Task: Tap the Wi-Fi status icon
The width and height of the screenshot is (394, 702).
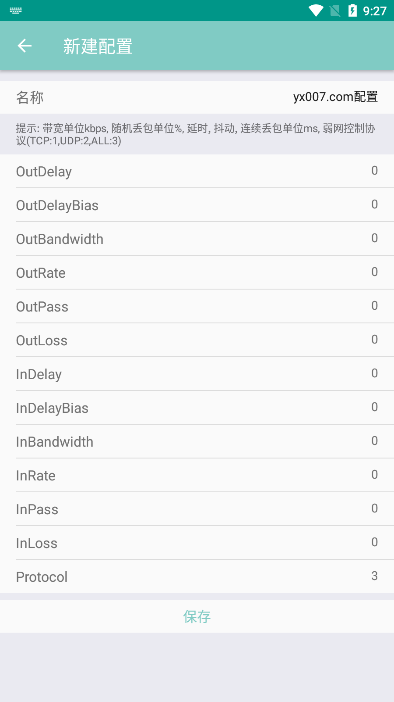Action: click(316, 10)
